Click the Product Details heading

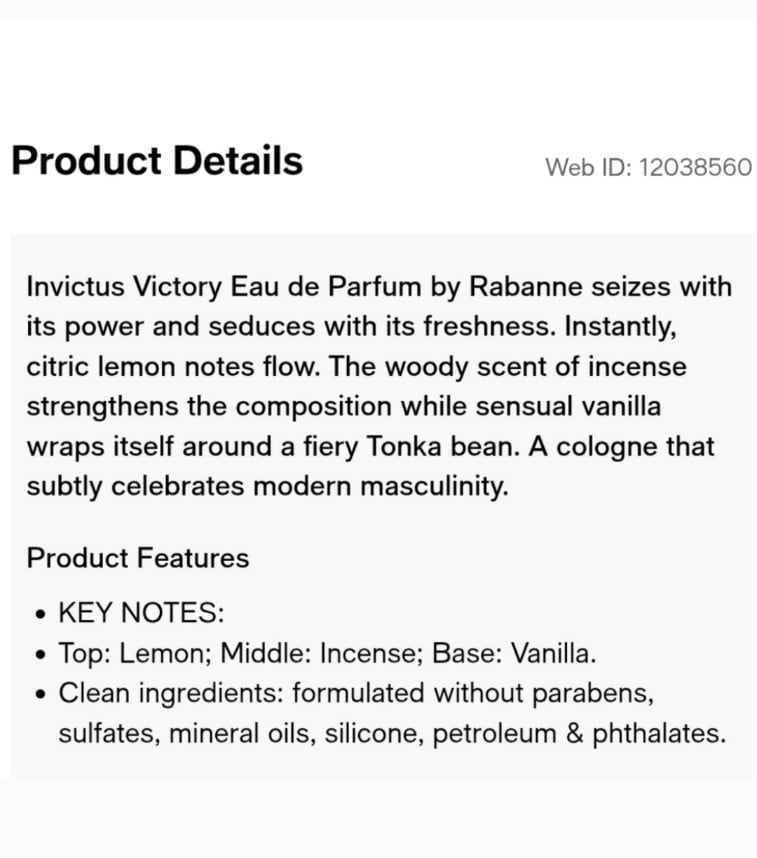point(157,161)
